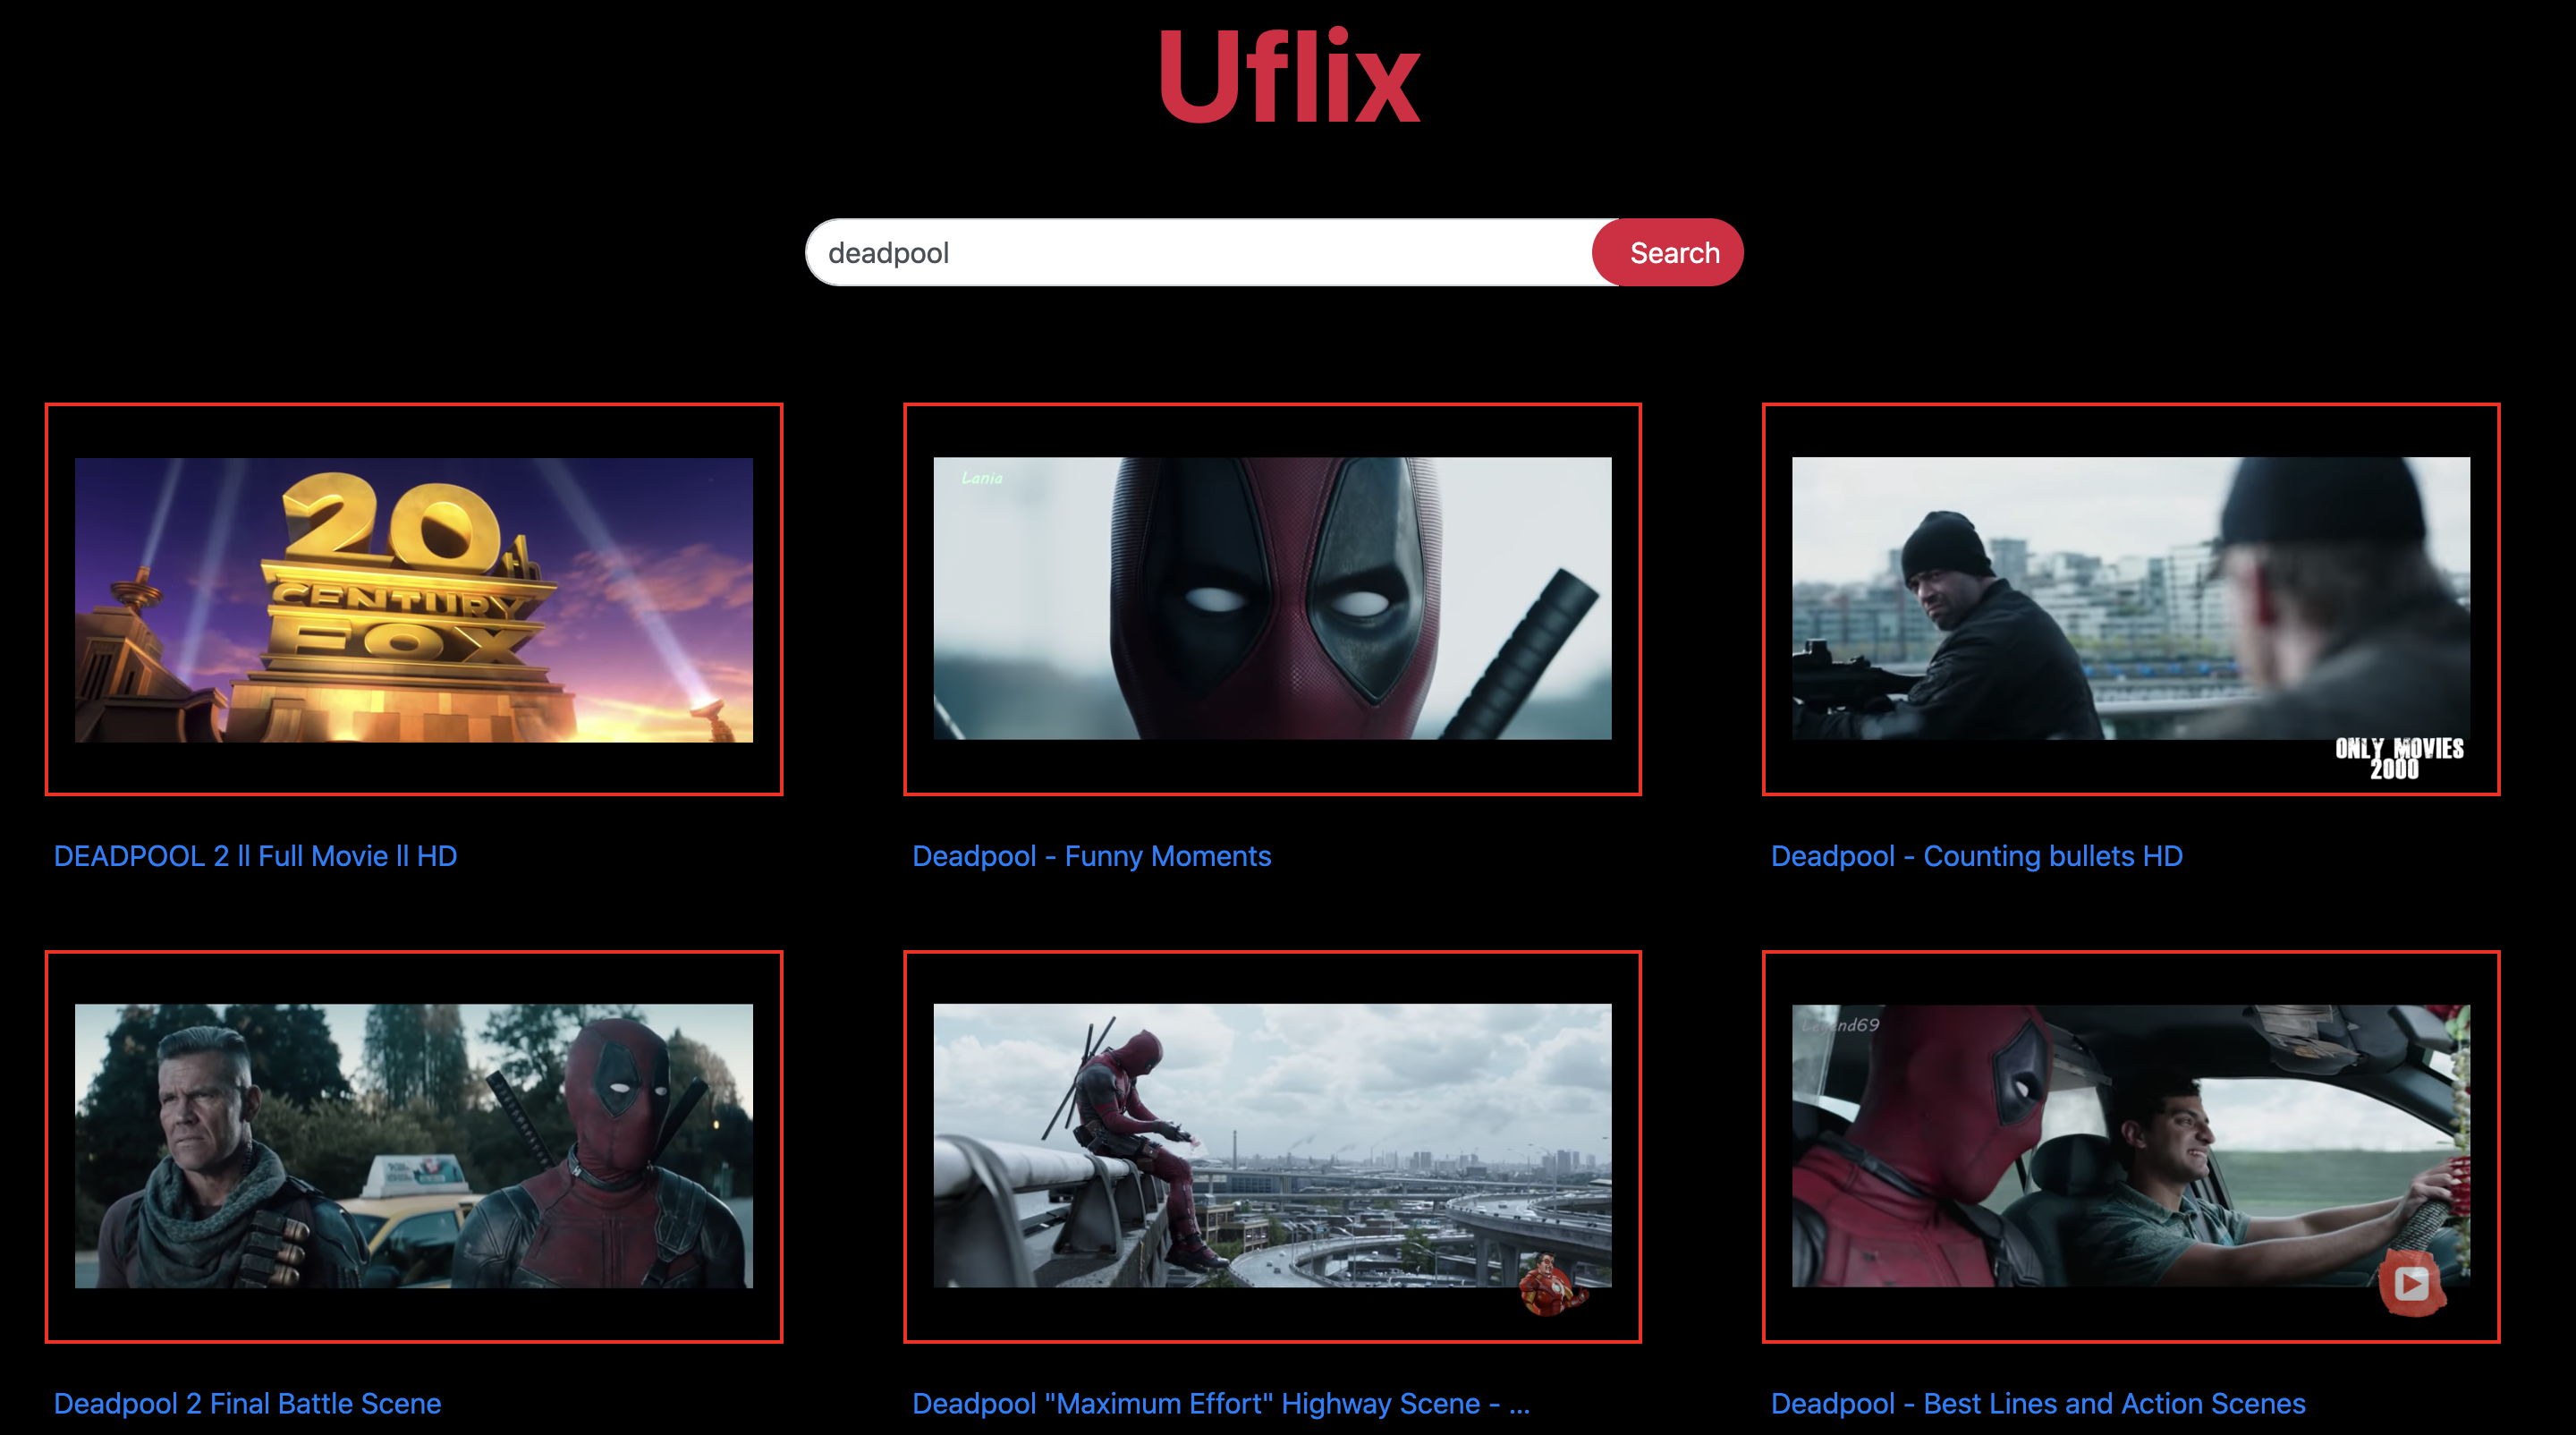Click the red play icon on car thumbnail
Image resolution: width=2576 pixels, height=1435 pixels.
pos(2411,1283)
